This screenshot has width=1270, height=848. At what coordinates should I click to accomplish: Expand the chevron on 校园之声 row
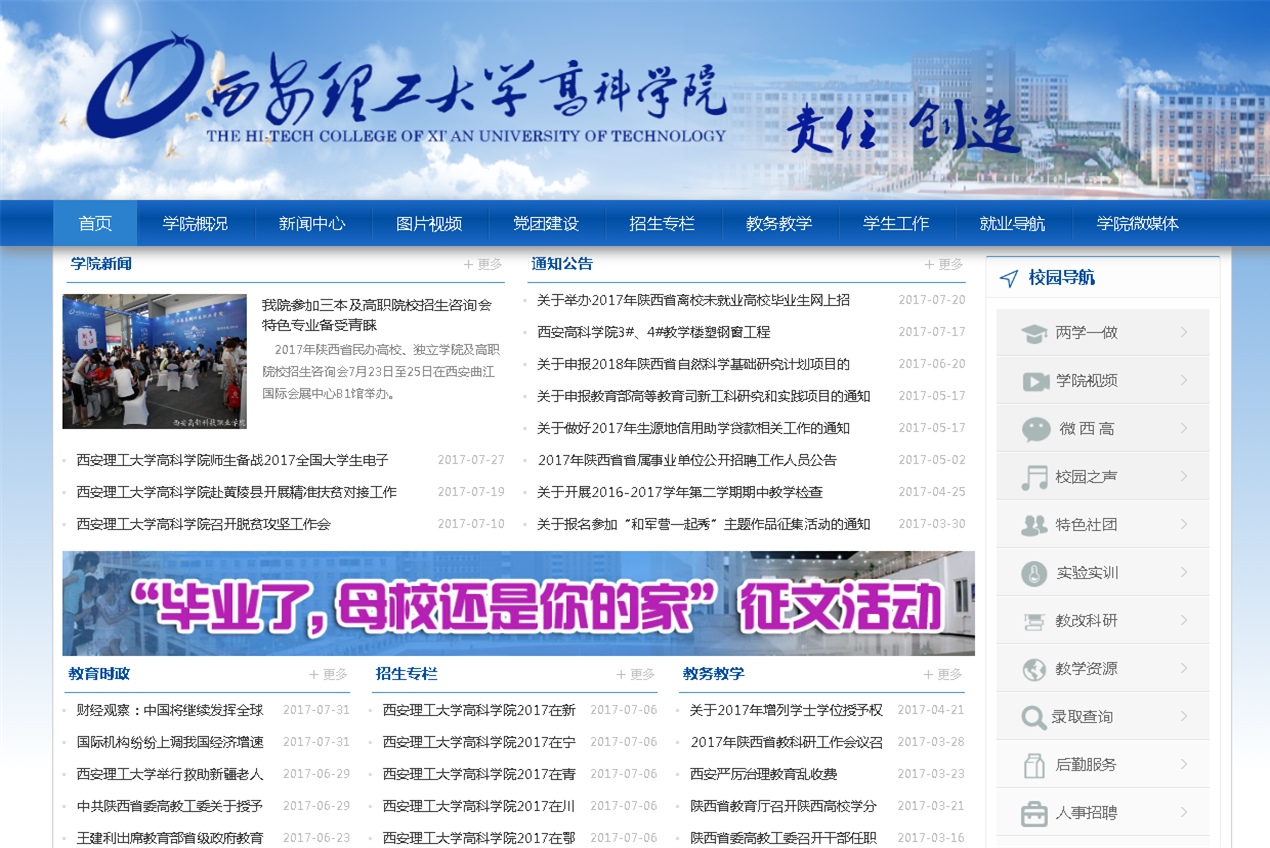pyautogui.click(x=1184, y=476)
